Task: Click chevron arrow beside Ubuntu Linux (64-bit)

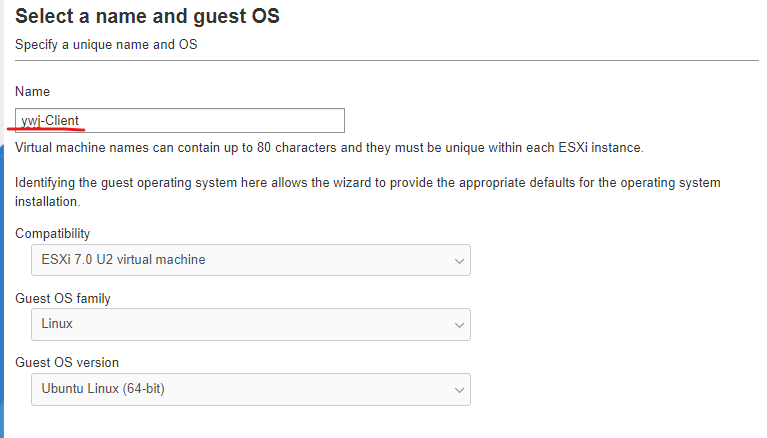Action: 459,390
